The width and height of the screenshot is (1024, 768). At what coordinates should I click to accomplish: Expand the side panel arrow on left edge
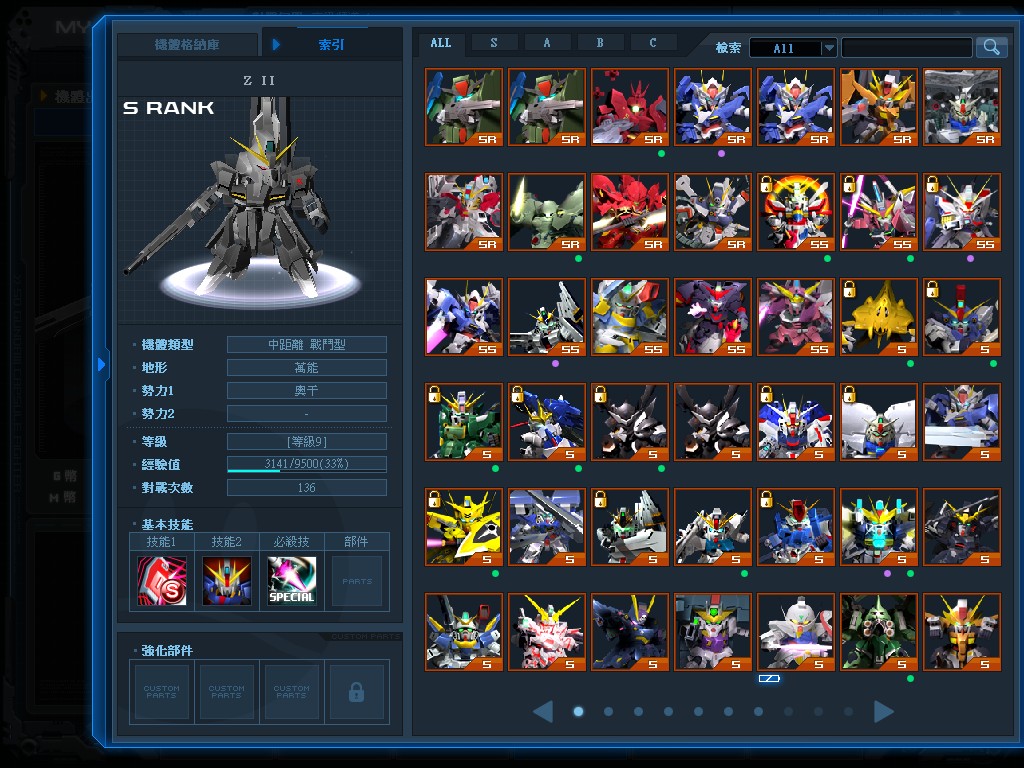(x=101, y=364)
